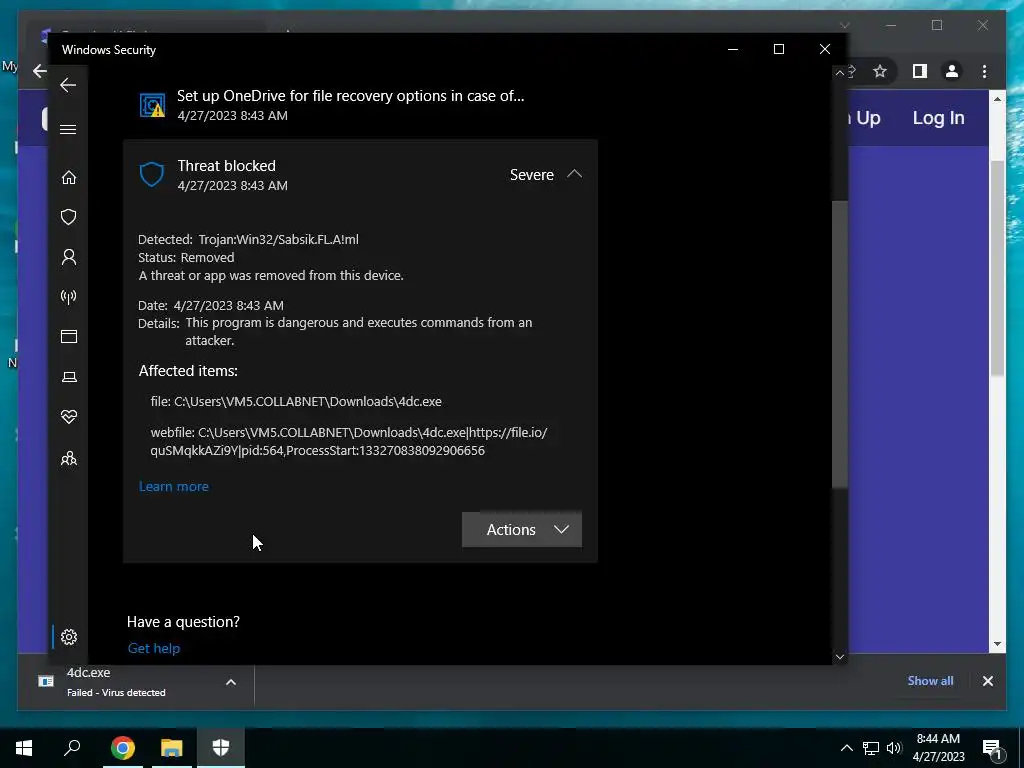Open Chrome side panel icon
This screenshot has height=768, width=1024.
(920, 71)
